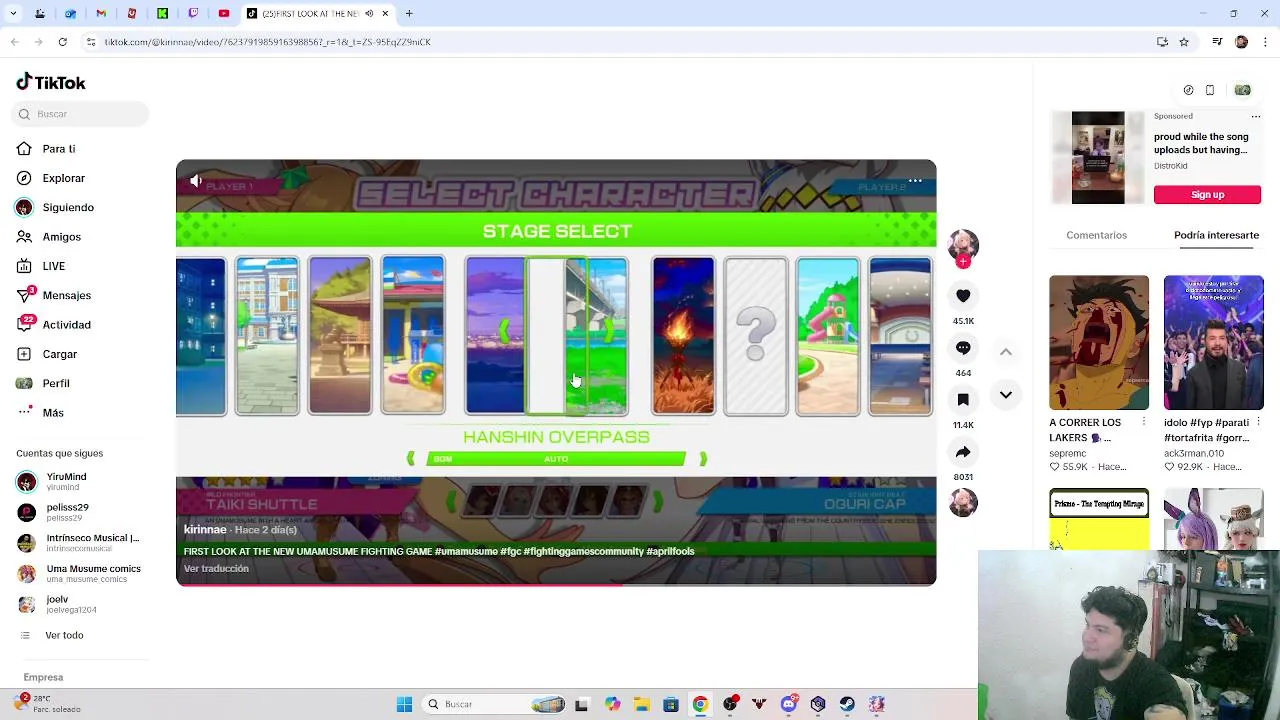The height and width of the screenshot is (720, 1280).
Task: Open the Gmail browser tab
Action: click(101, 14)
